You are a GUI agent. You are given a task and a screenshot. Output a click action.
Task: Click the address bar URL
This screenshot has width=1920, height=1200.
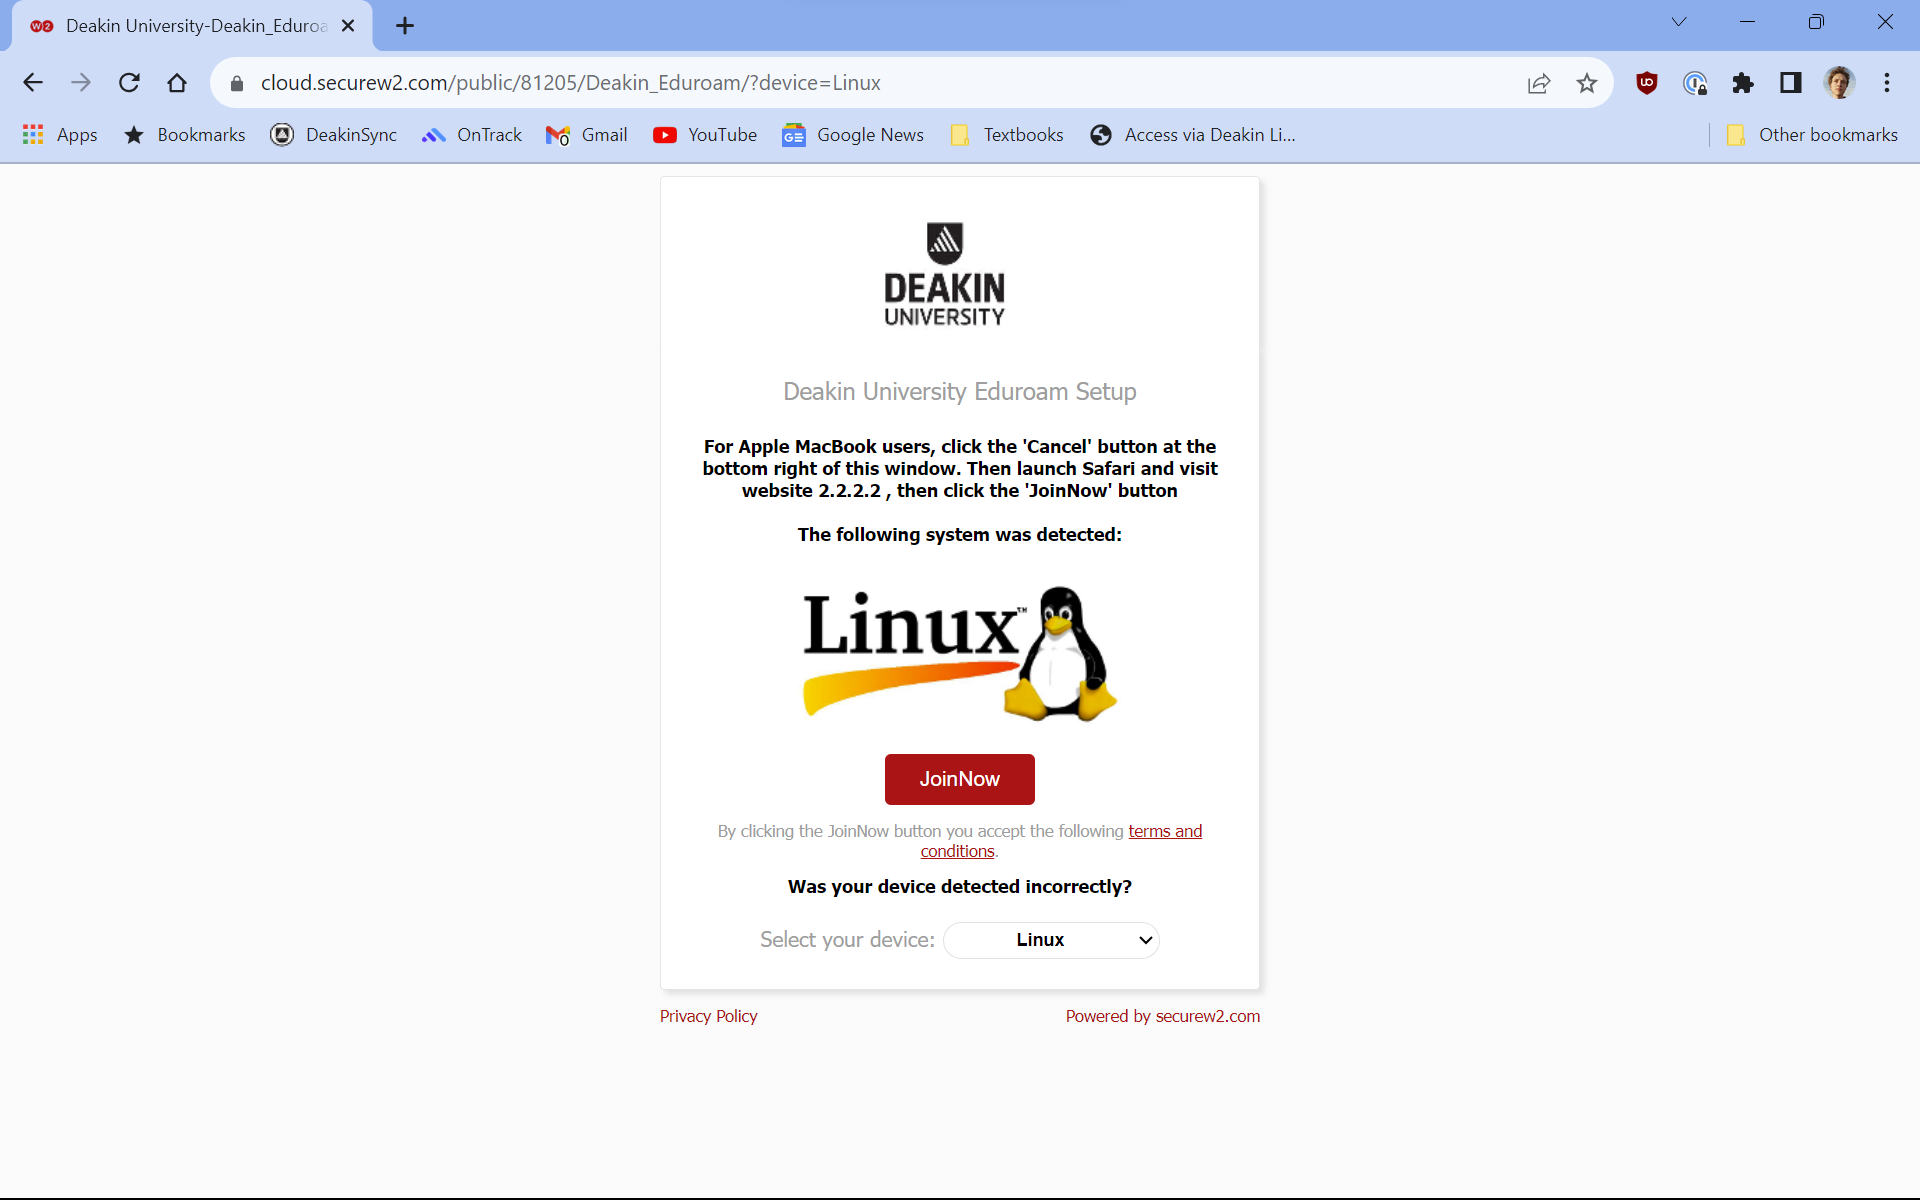[x=570, y=83]
